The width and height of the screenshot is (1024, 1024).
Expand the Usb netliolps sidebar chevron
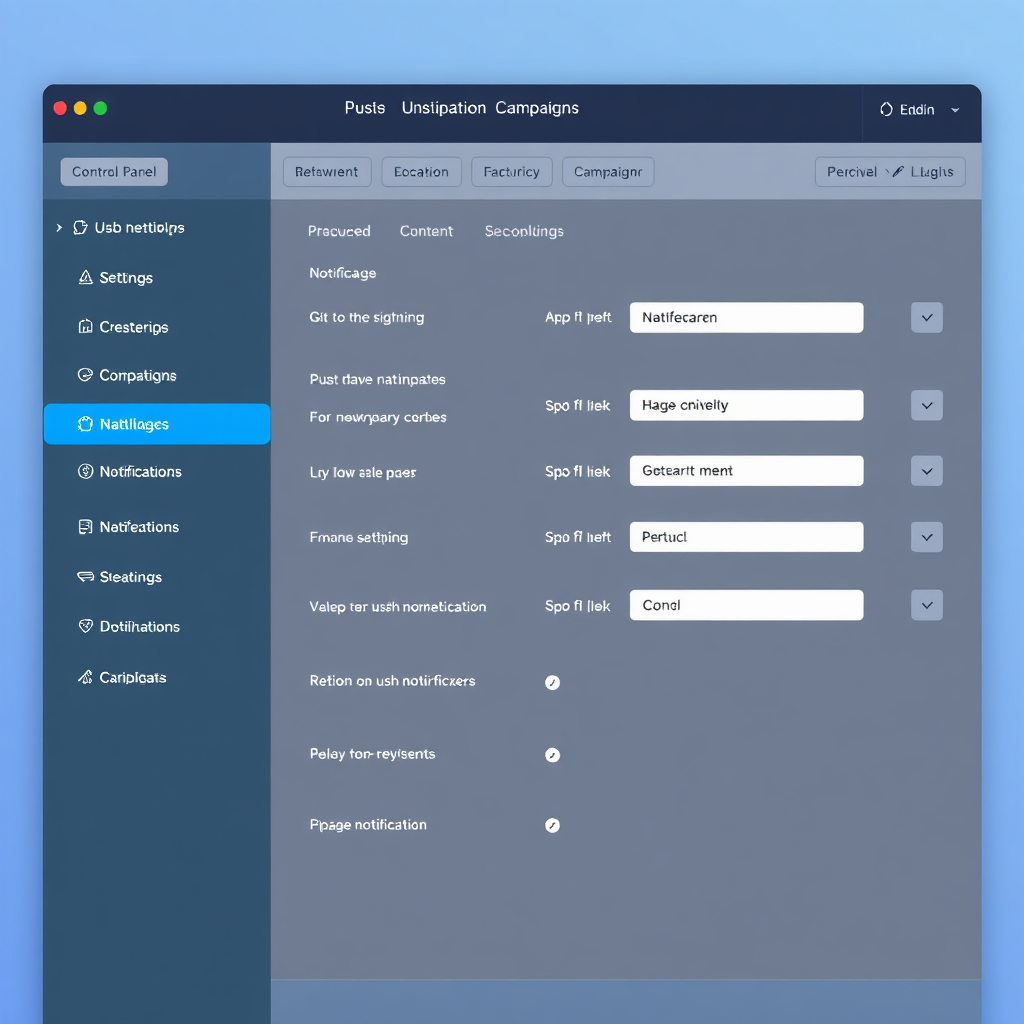[59, 227]
